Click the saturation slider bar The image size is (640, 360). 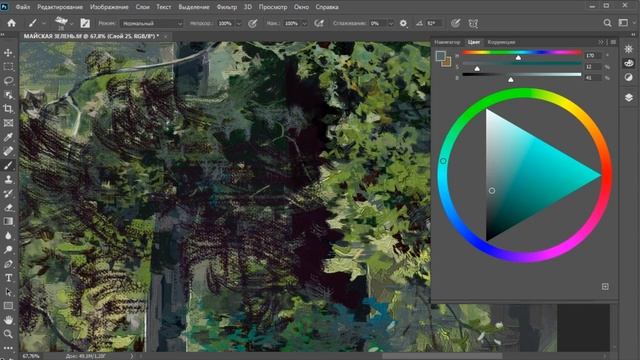coord(522,64)
